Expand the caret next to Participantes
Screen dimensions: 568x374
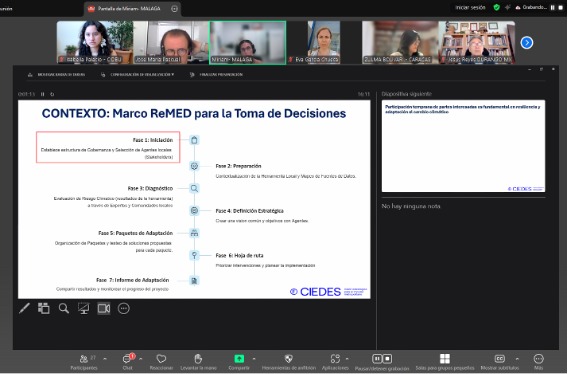(105, 359)
